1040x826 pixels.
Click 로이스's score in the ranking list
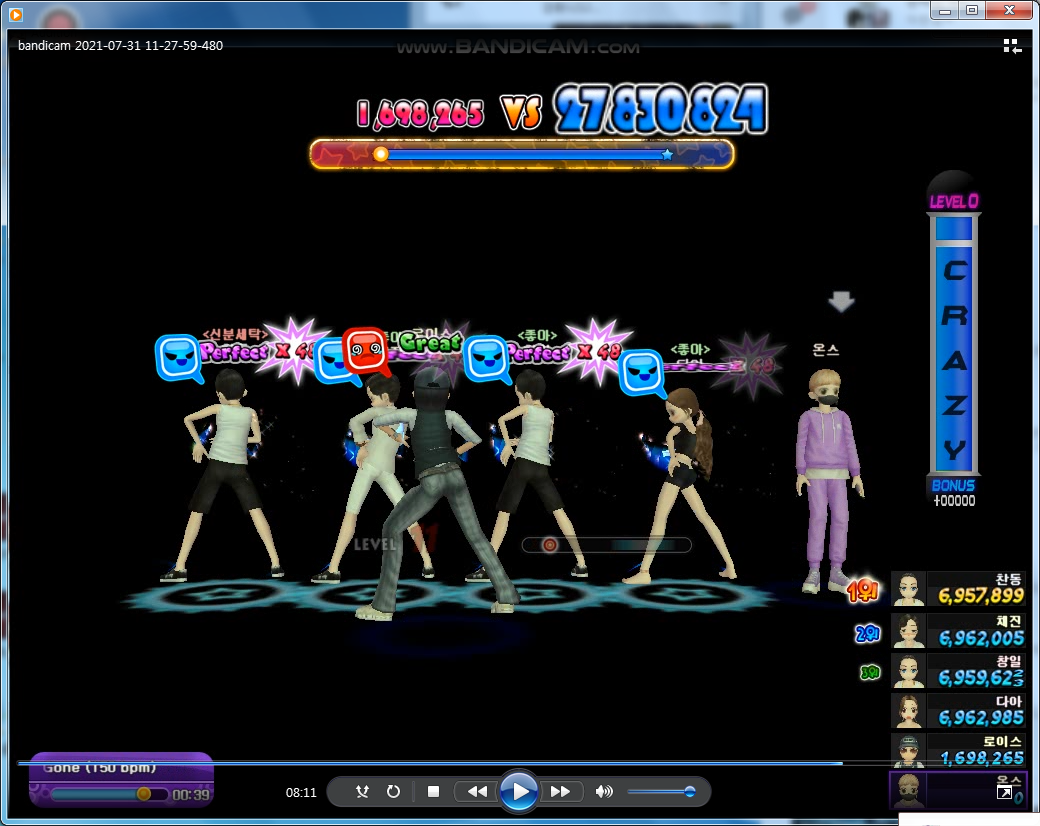pyautogui.click(x=982, y=758)
